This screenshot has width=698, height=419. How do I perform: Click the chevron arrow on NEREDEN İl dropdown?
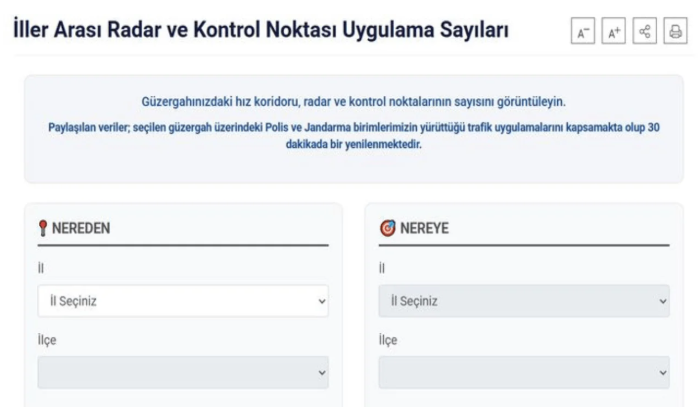click(320, 300)
